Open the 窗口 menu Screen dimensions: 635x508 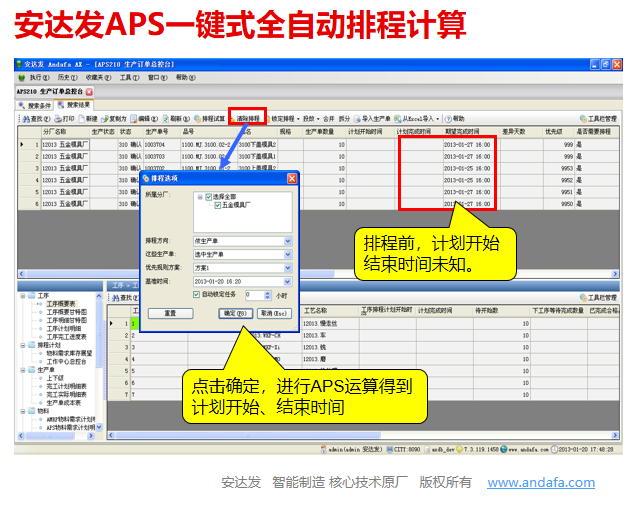tap(157, 77)
